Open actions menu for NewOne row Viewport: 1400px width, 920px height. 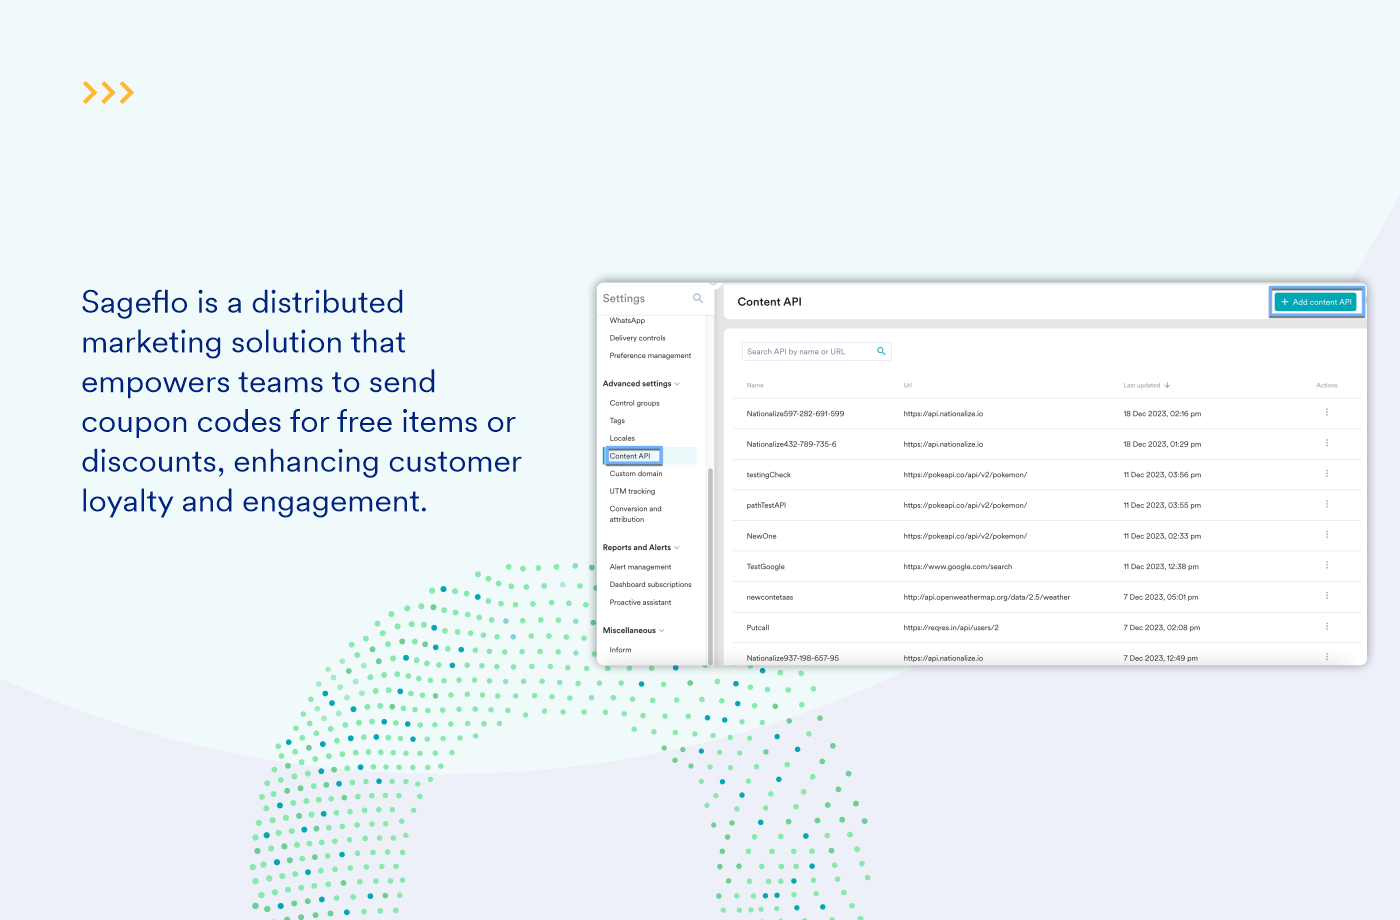pyautogui.click(x=1327, y=535)
